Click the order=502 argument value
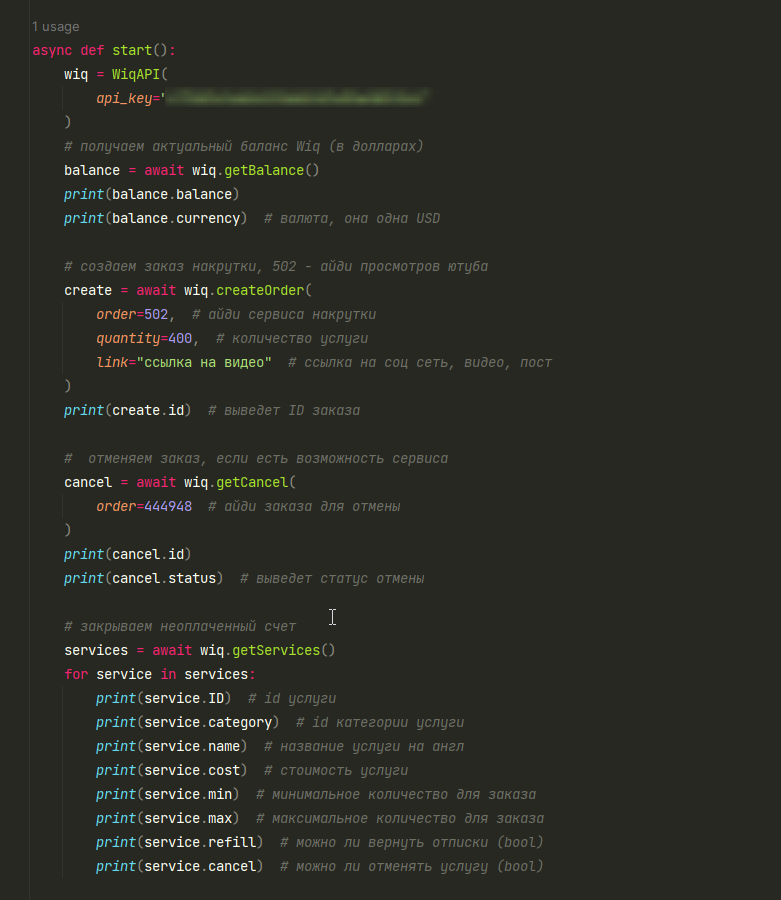The width and height of the screenshot is (781, 900). (156, 315)
